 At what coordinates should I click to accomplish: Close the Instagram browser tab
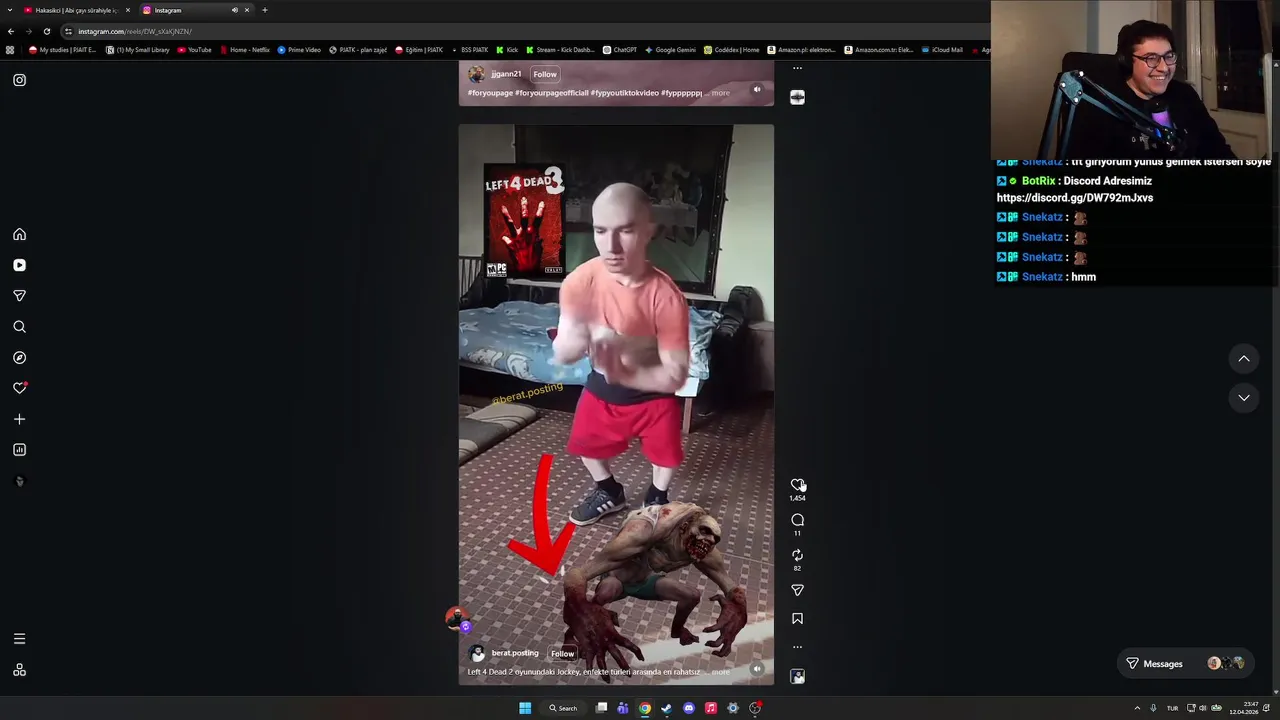pyautogui.click(x=247, y=10)
